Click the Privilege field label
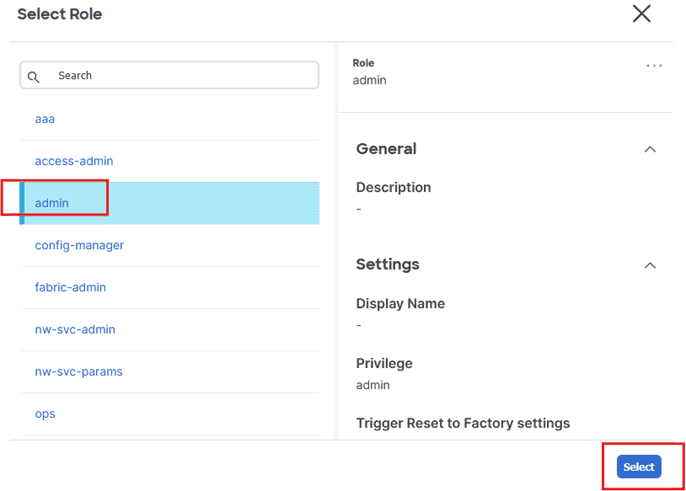The image size is (686, 491). 384,364
